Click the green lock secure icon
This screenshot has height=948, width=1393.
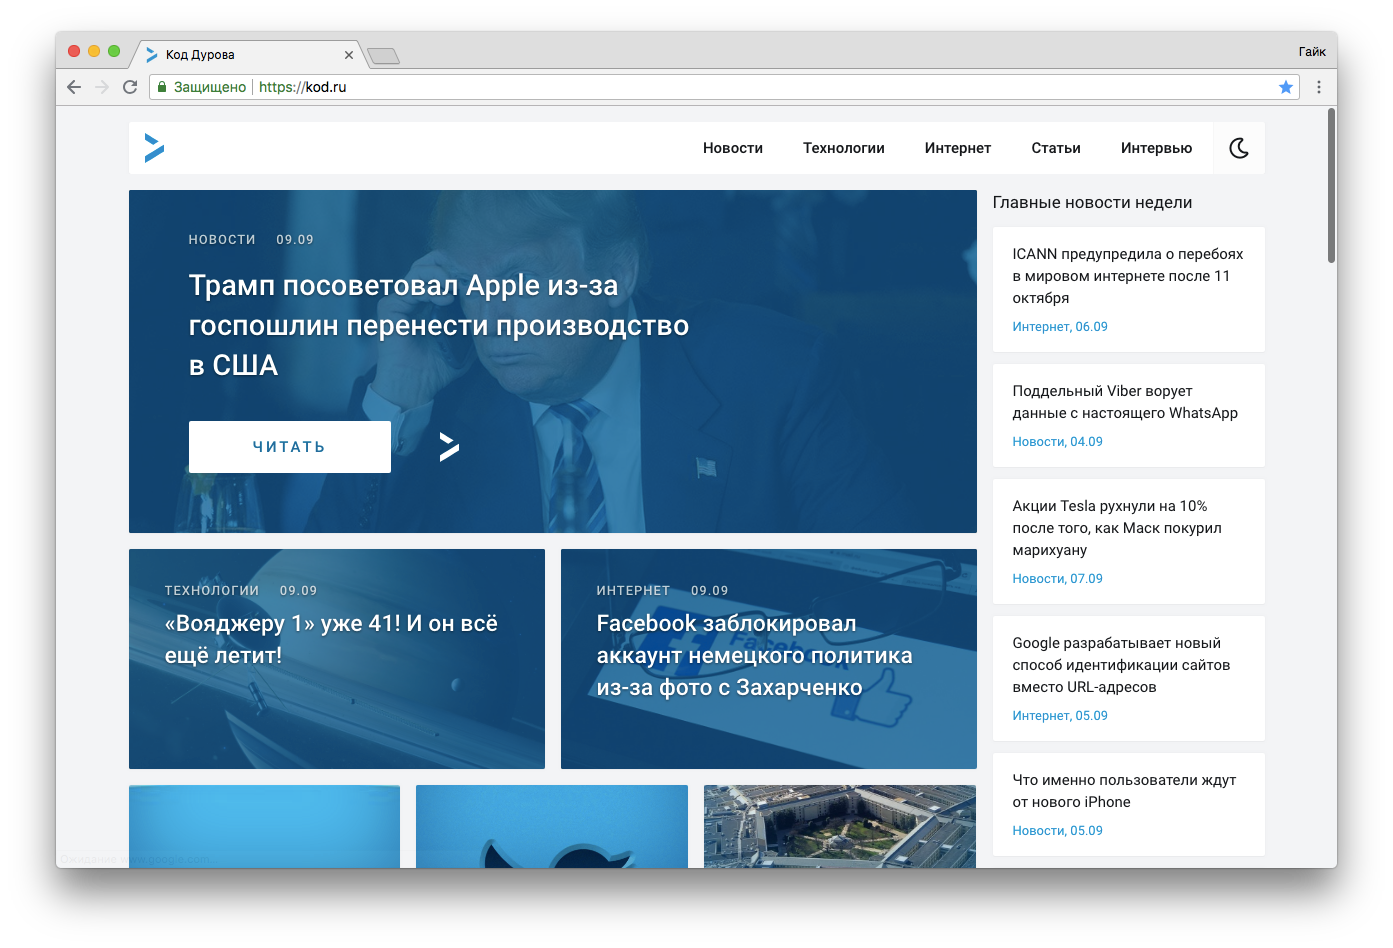pyautogui.click(x=162, y=87)
